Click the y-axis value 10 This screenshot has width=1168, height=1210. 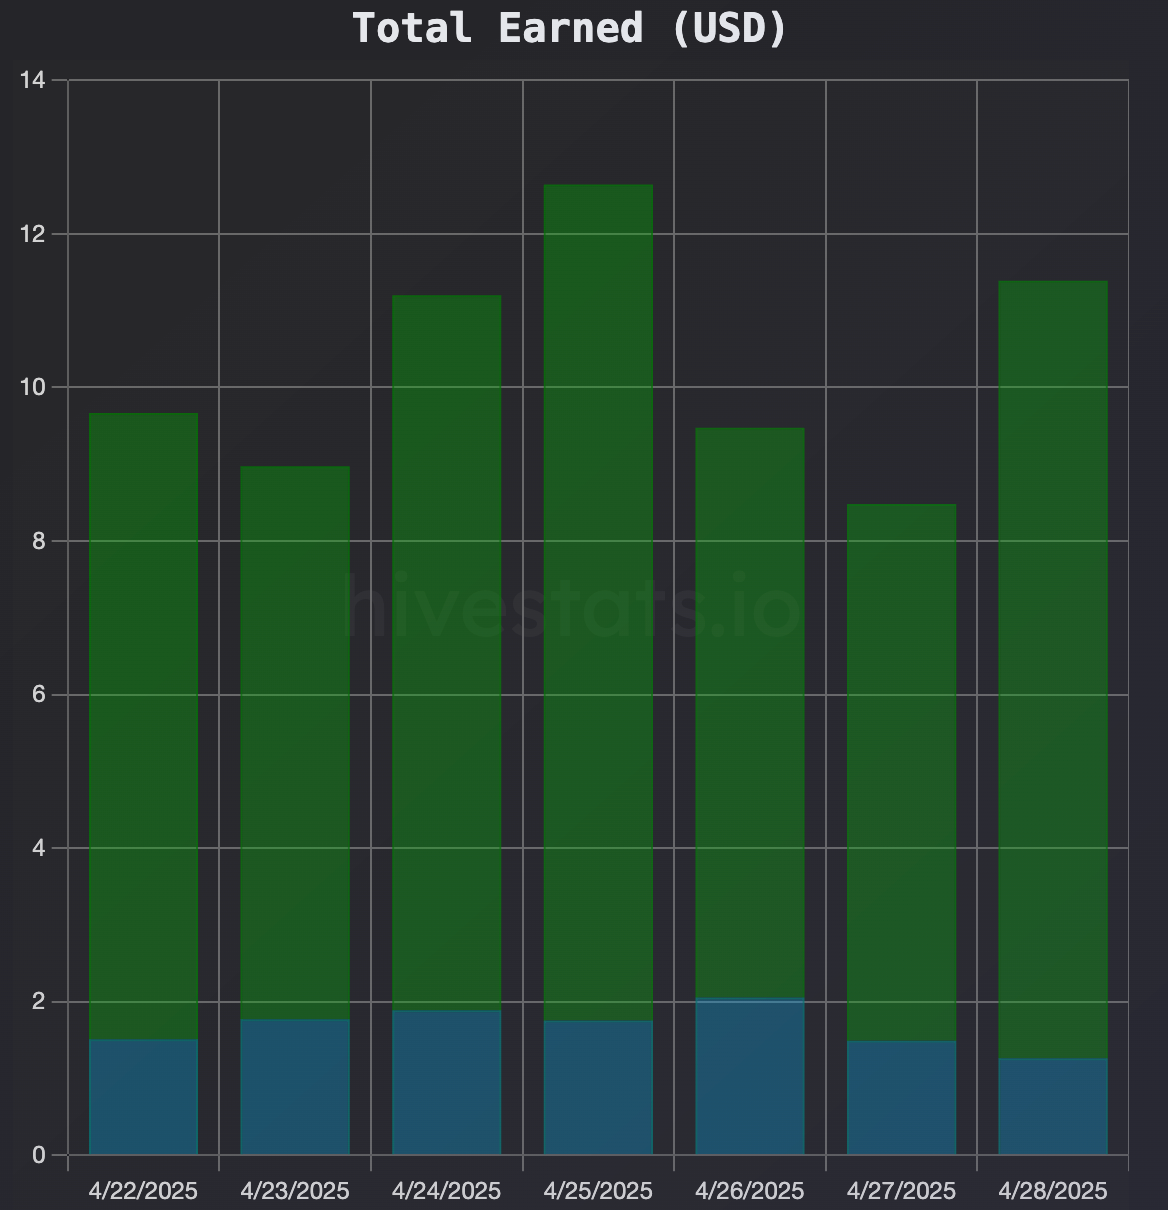33,387
